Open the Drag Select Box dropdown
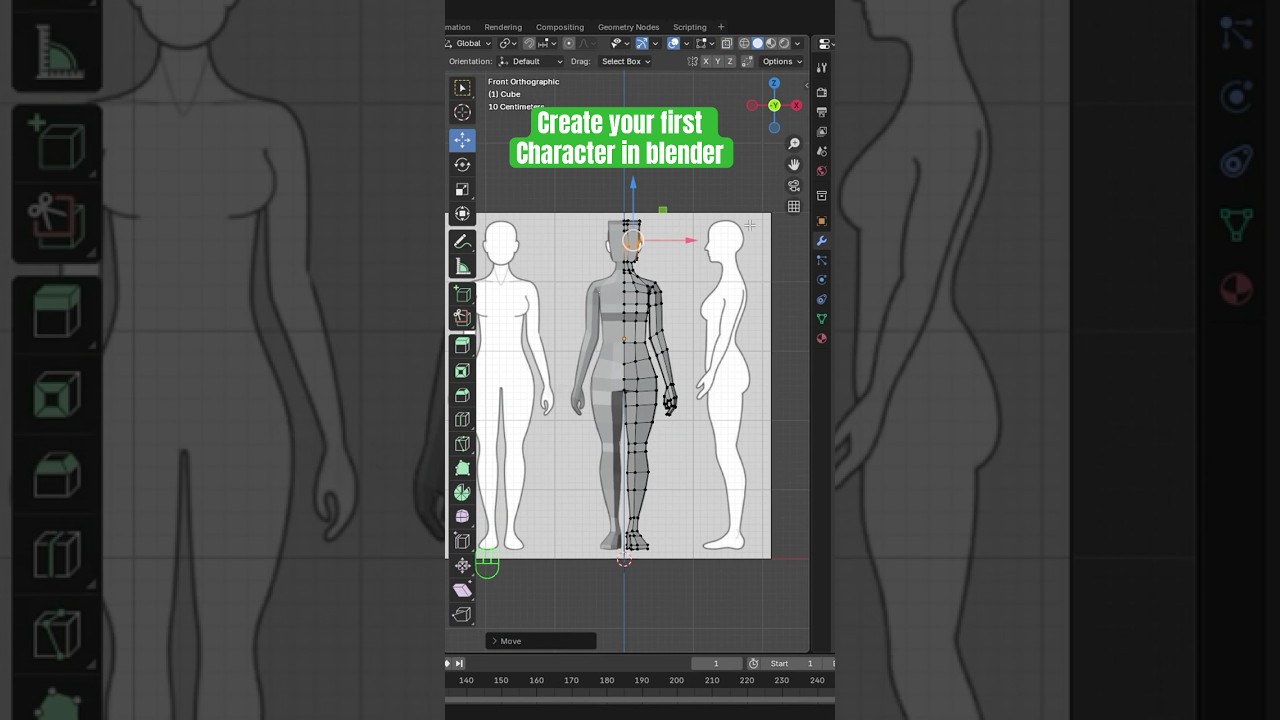The image size is (1280, 720). point(625,61)
